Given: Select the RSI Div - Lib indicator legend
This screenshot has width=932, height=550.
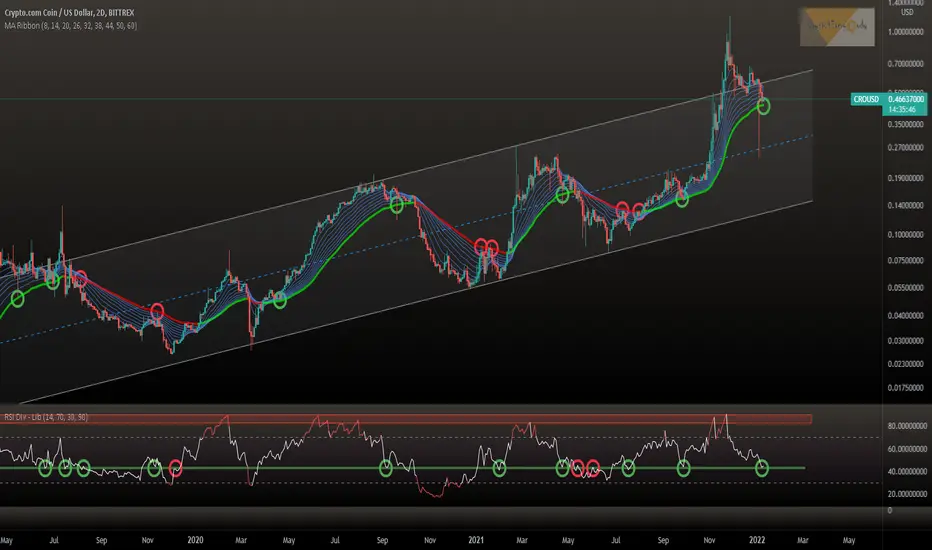Looking at the screenshot, I should (x=46, y=417).
